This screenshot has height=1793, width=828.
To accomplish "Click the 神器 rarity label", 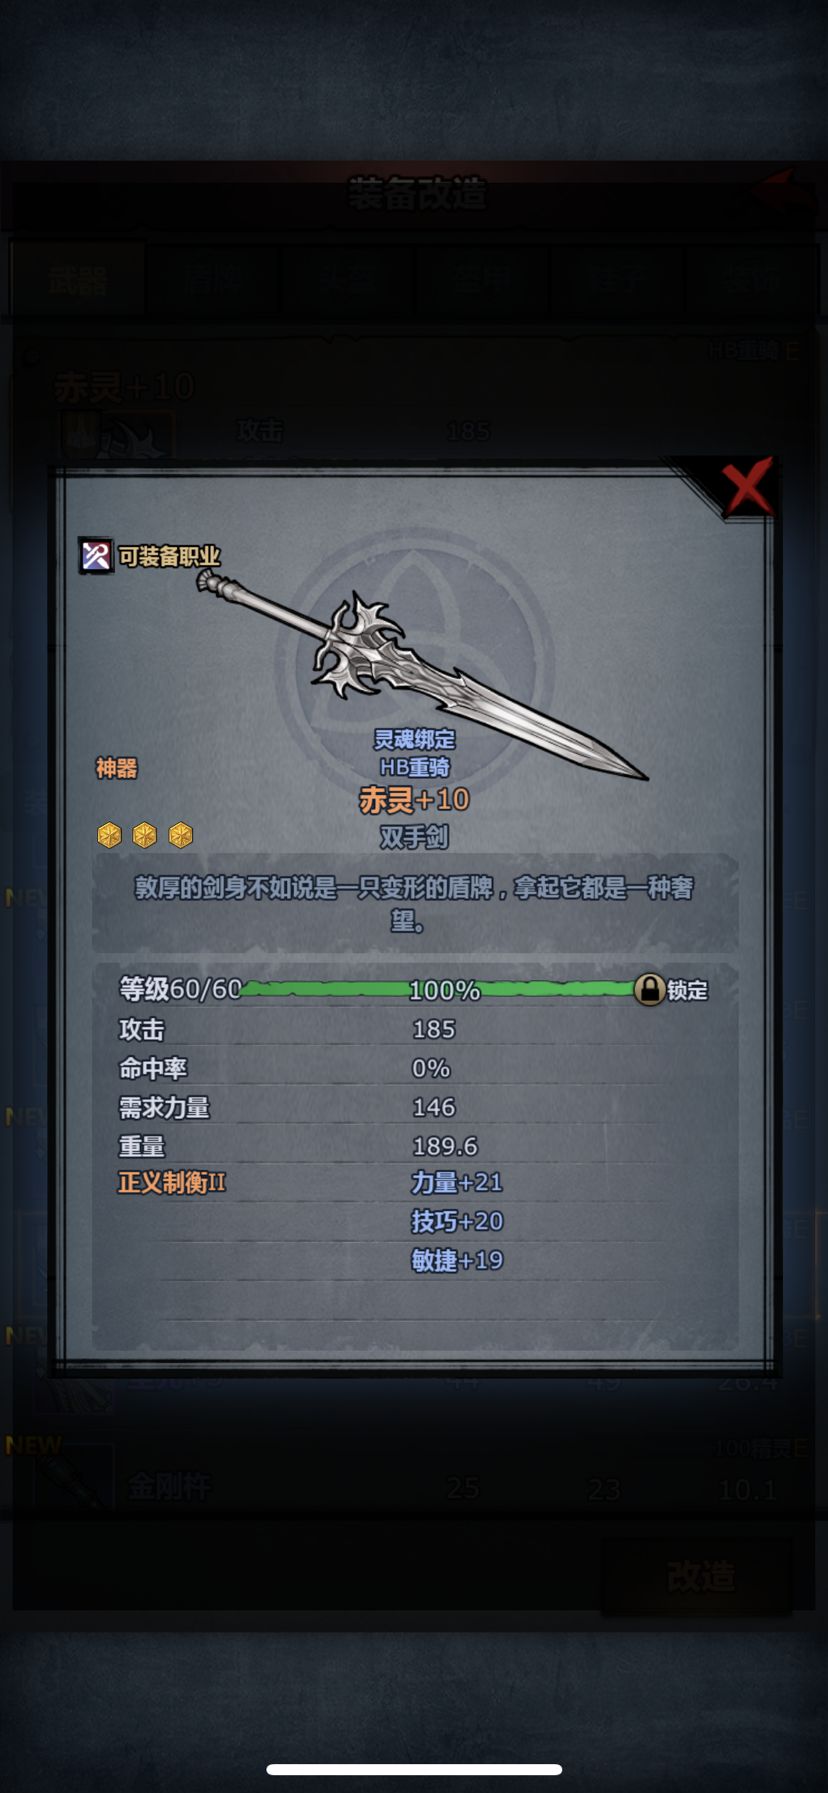I will pyautogui.click(x=116, y=768).
